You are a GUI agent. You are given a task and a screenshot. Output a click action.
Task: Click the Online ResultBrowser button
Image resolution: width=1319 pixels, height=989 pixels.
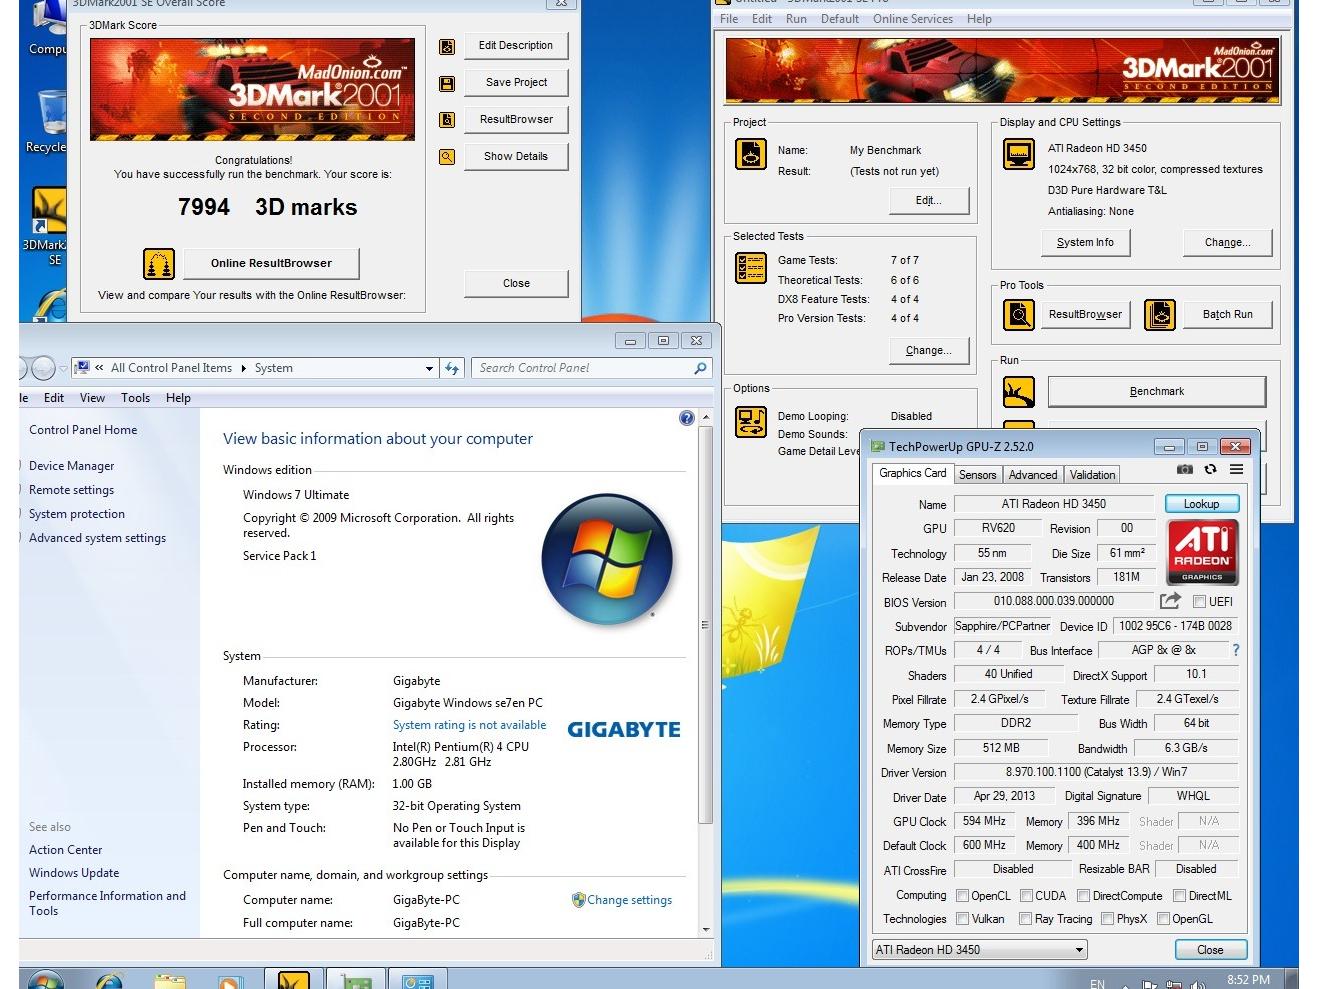coord(271,264)
